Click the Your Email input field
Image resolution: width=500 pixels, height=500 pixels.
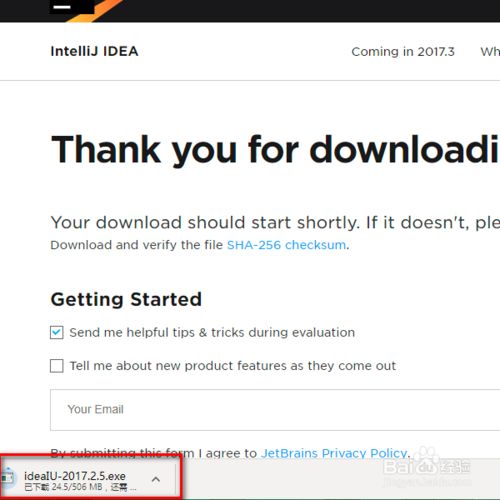[x=275, y=410]
